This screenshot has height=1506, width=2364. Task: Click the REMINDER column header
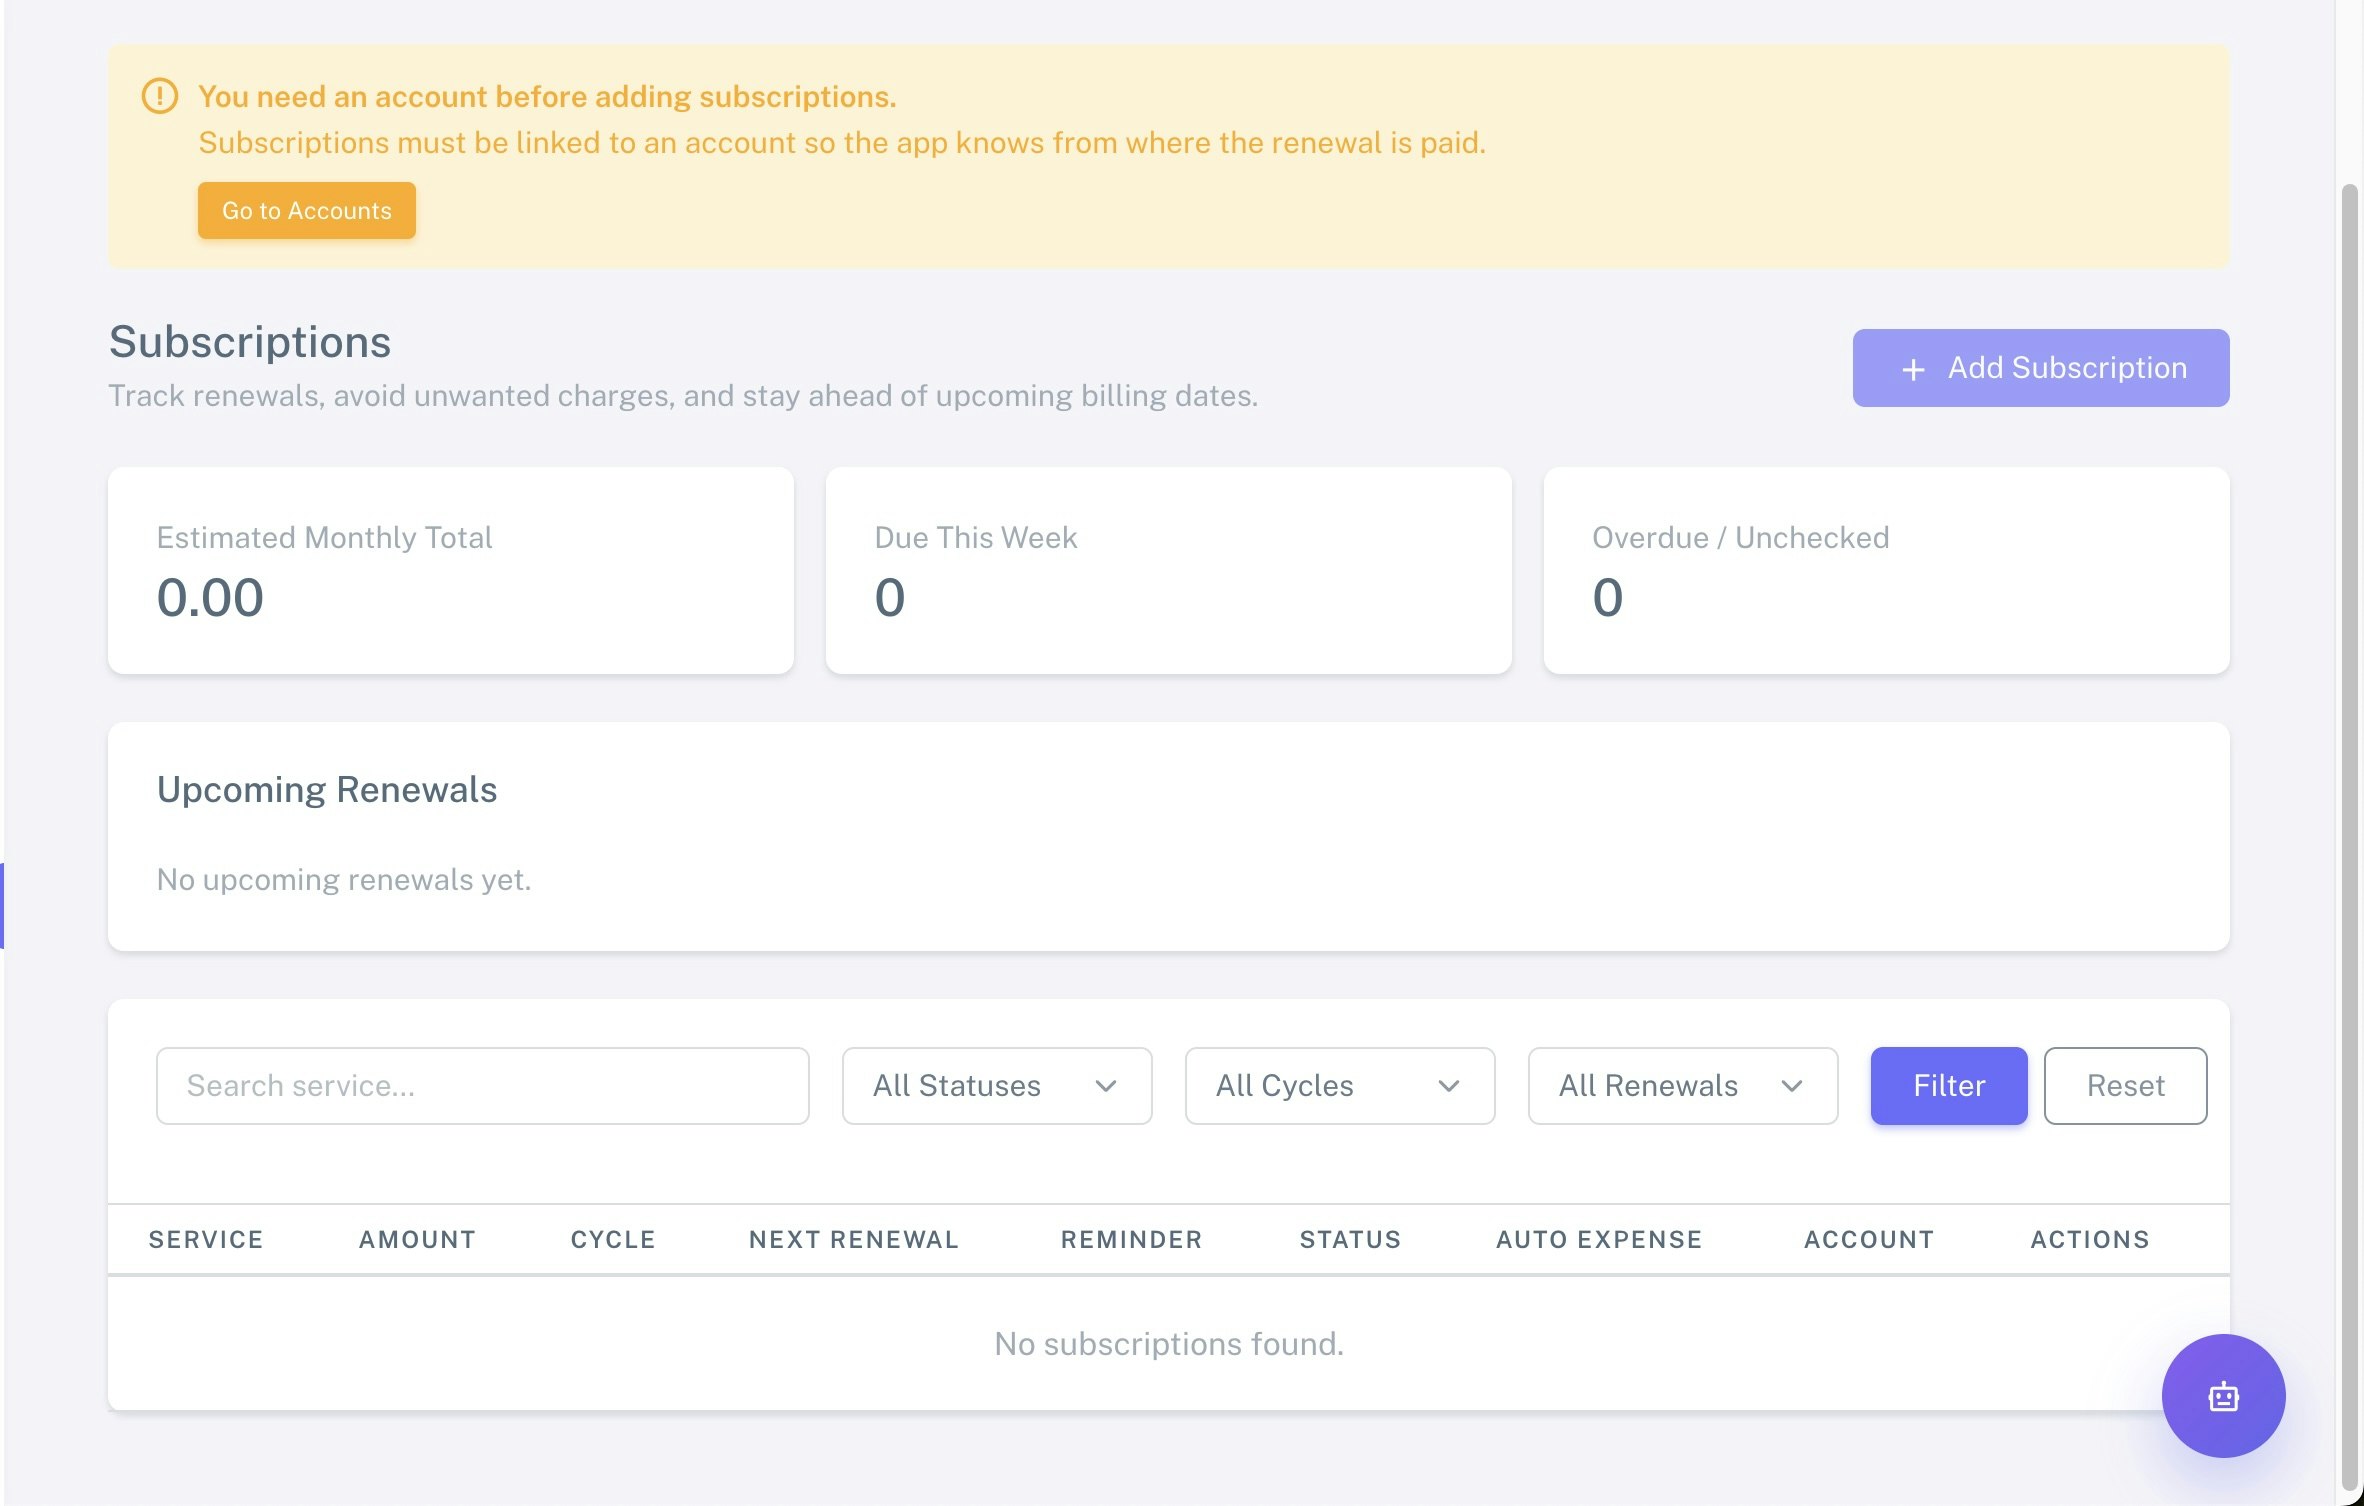1131,1239
